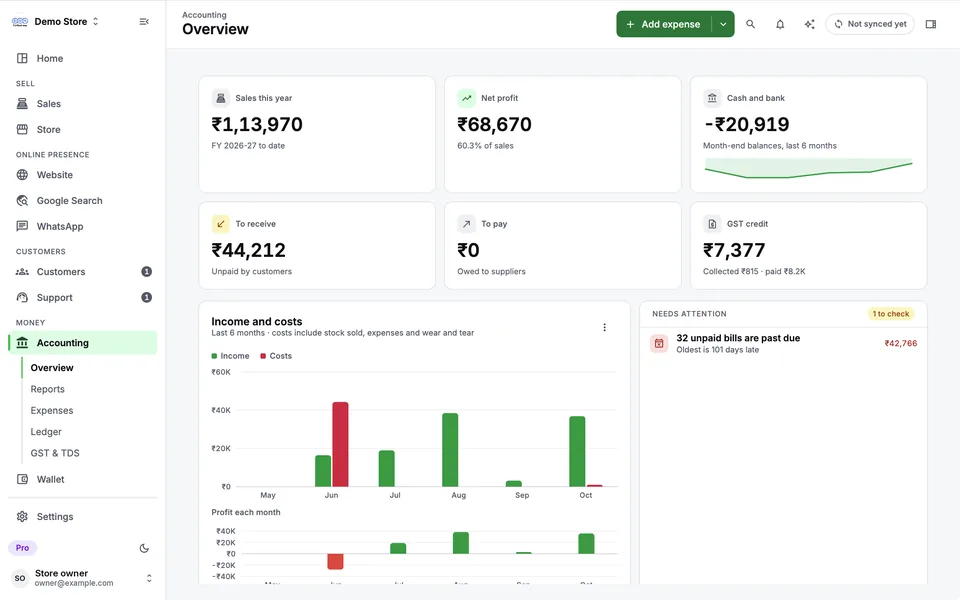Screen dimensions: 960x600
Task: Open the Add expense dropdown arrow
Action: click(x=723, y=24)
